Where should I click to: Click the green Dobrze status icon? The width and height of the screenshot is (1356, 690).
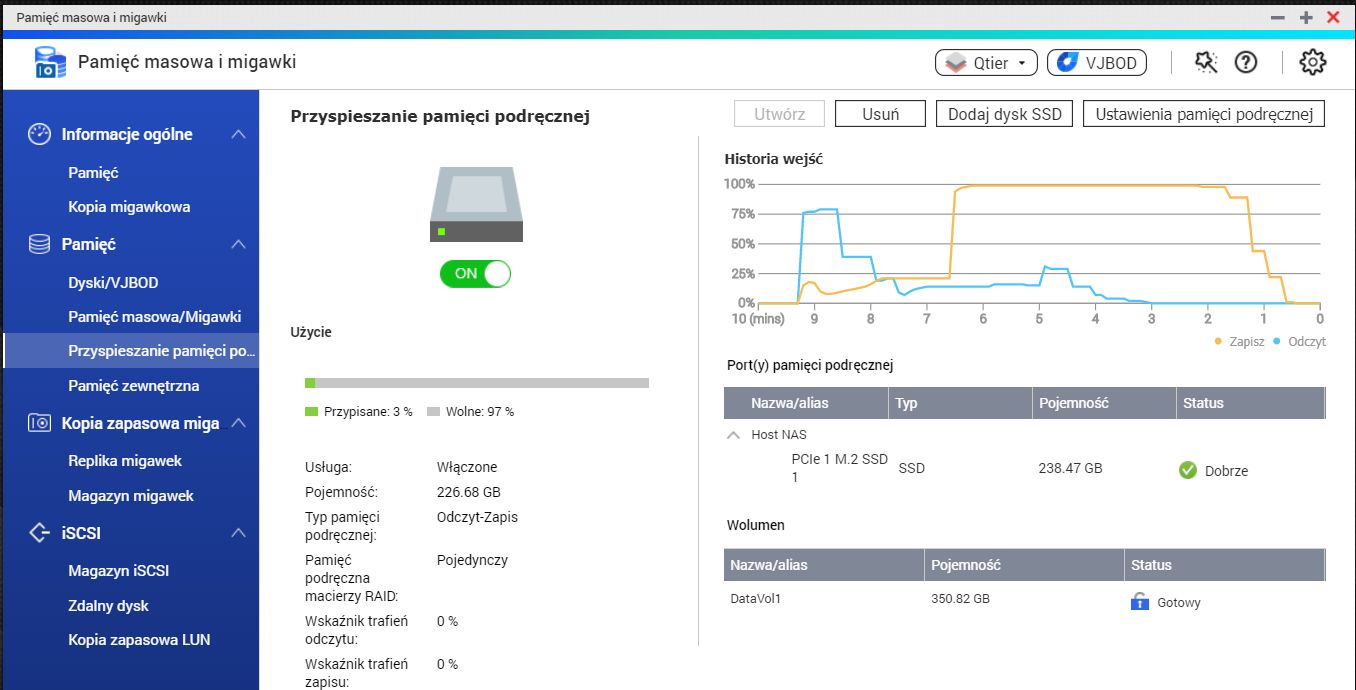click(x=1188, y=470)
